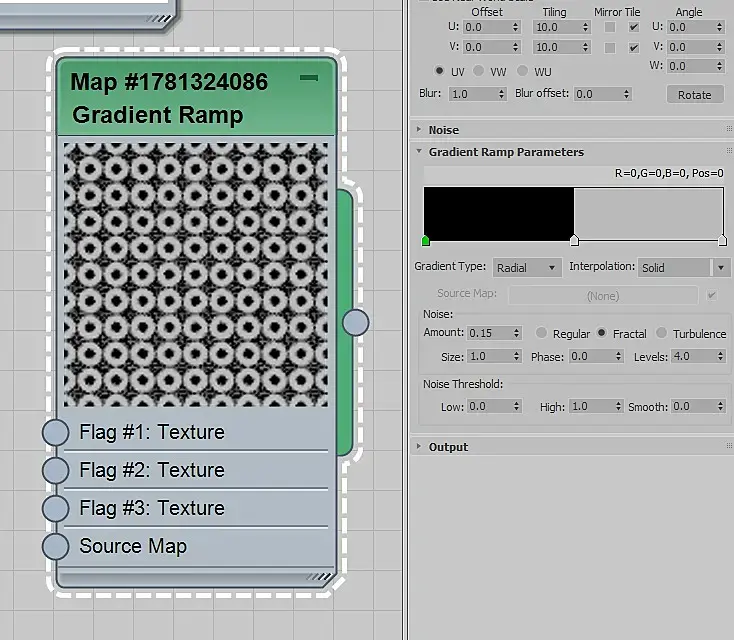Click the U Tiling spinner arrows

pyautogui.click(x=586, y=27)
